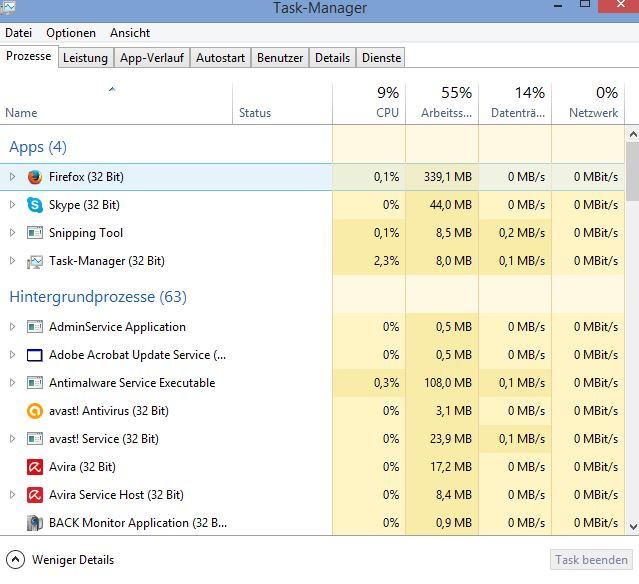Screen dimensions: 639x584
Task: Sort by Arbeitsspeicher column header
Action: 442,104
